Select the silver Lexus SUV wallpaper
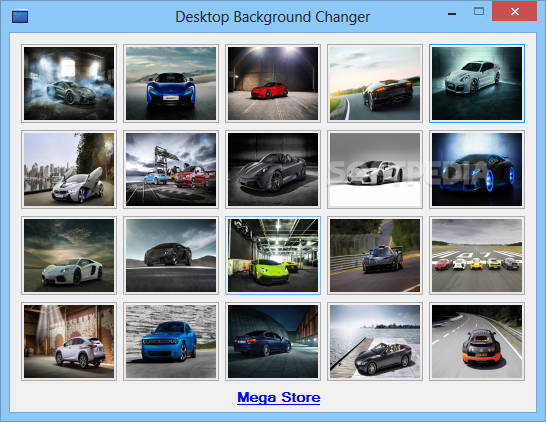Screen dimensions: 546x422 [69, 342]
